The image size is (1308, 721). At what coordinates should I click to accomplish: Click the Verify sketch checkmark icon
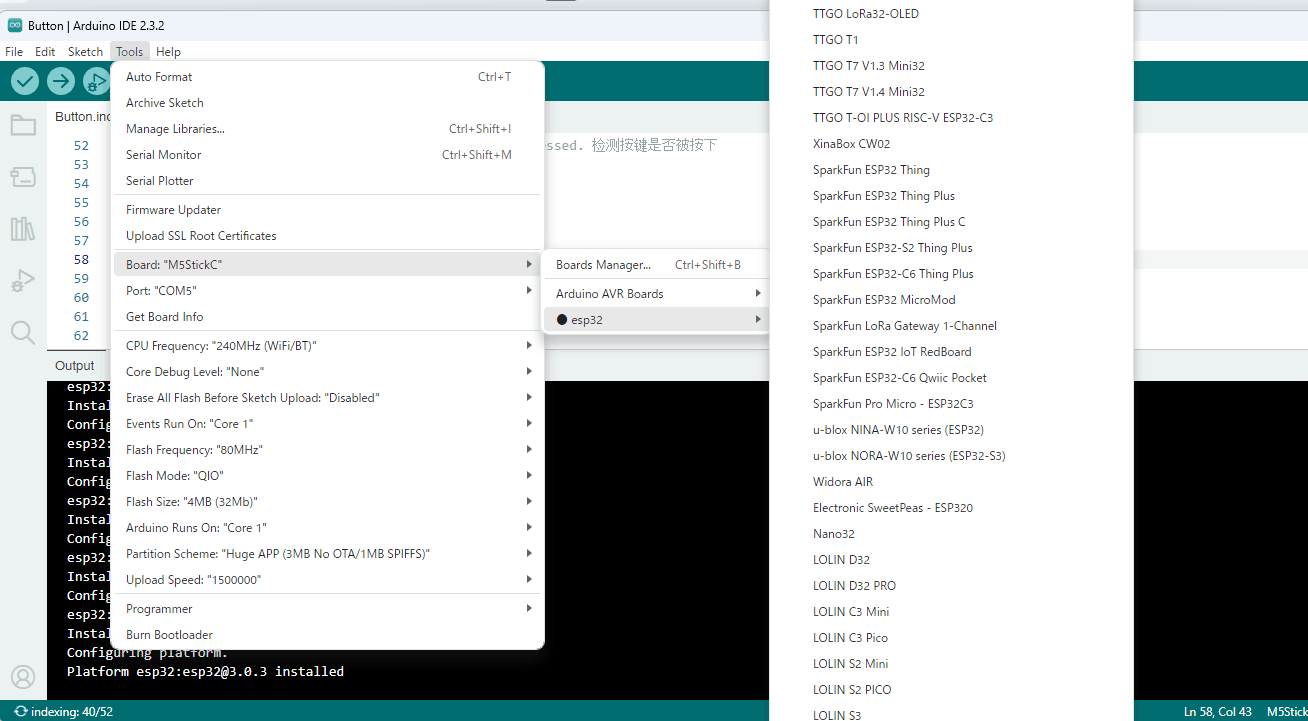pyautogui.click(x=25, y=81)
